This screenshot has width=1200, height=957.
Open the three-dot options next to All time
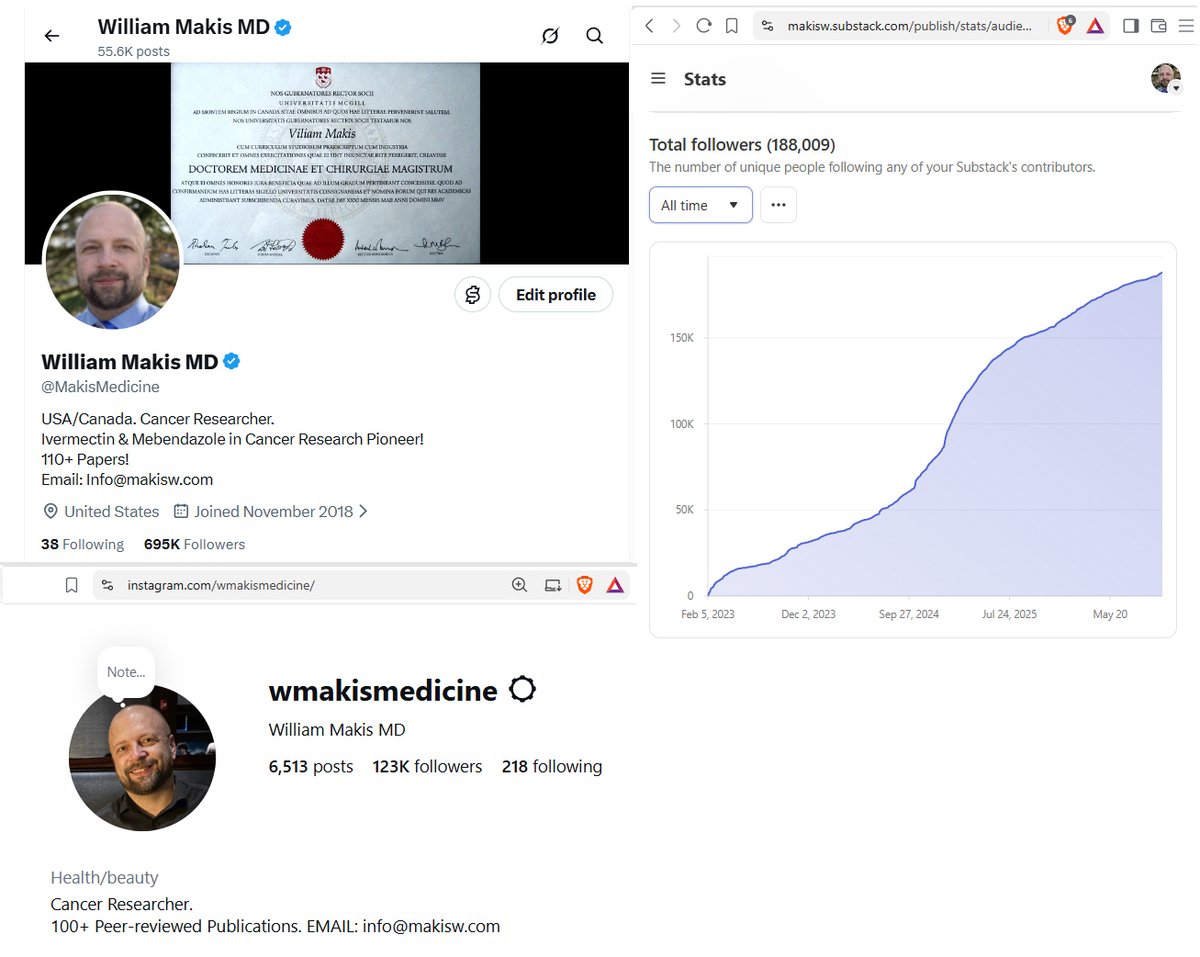[778, 205]
